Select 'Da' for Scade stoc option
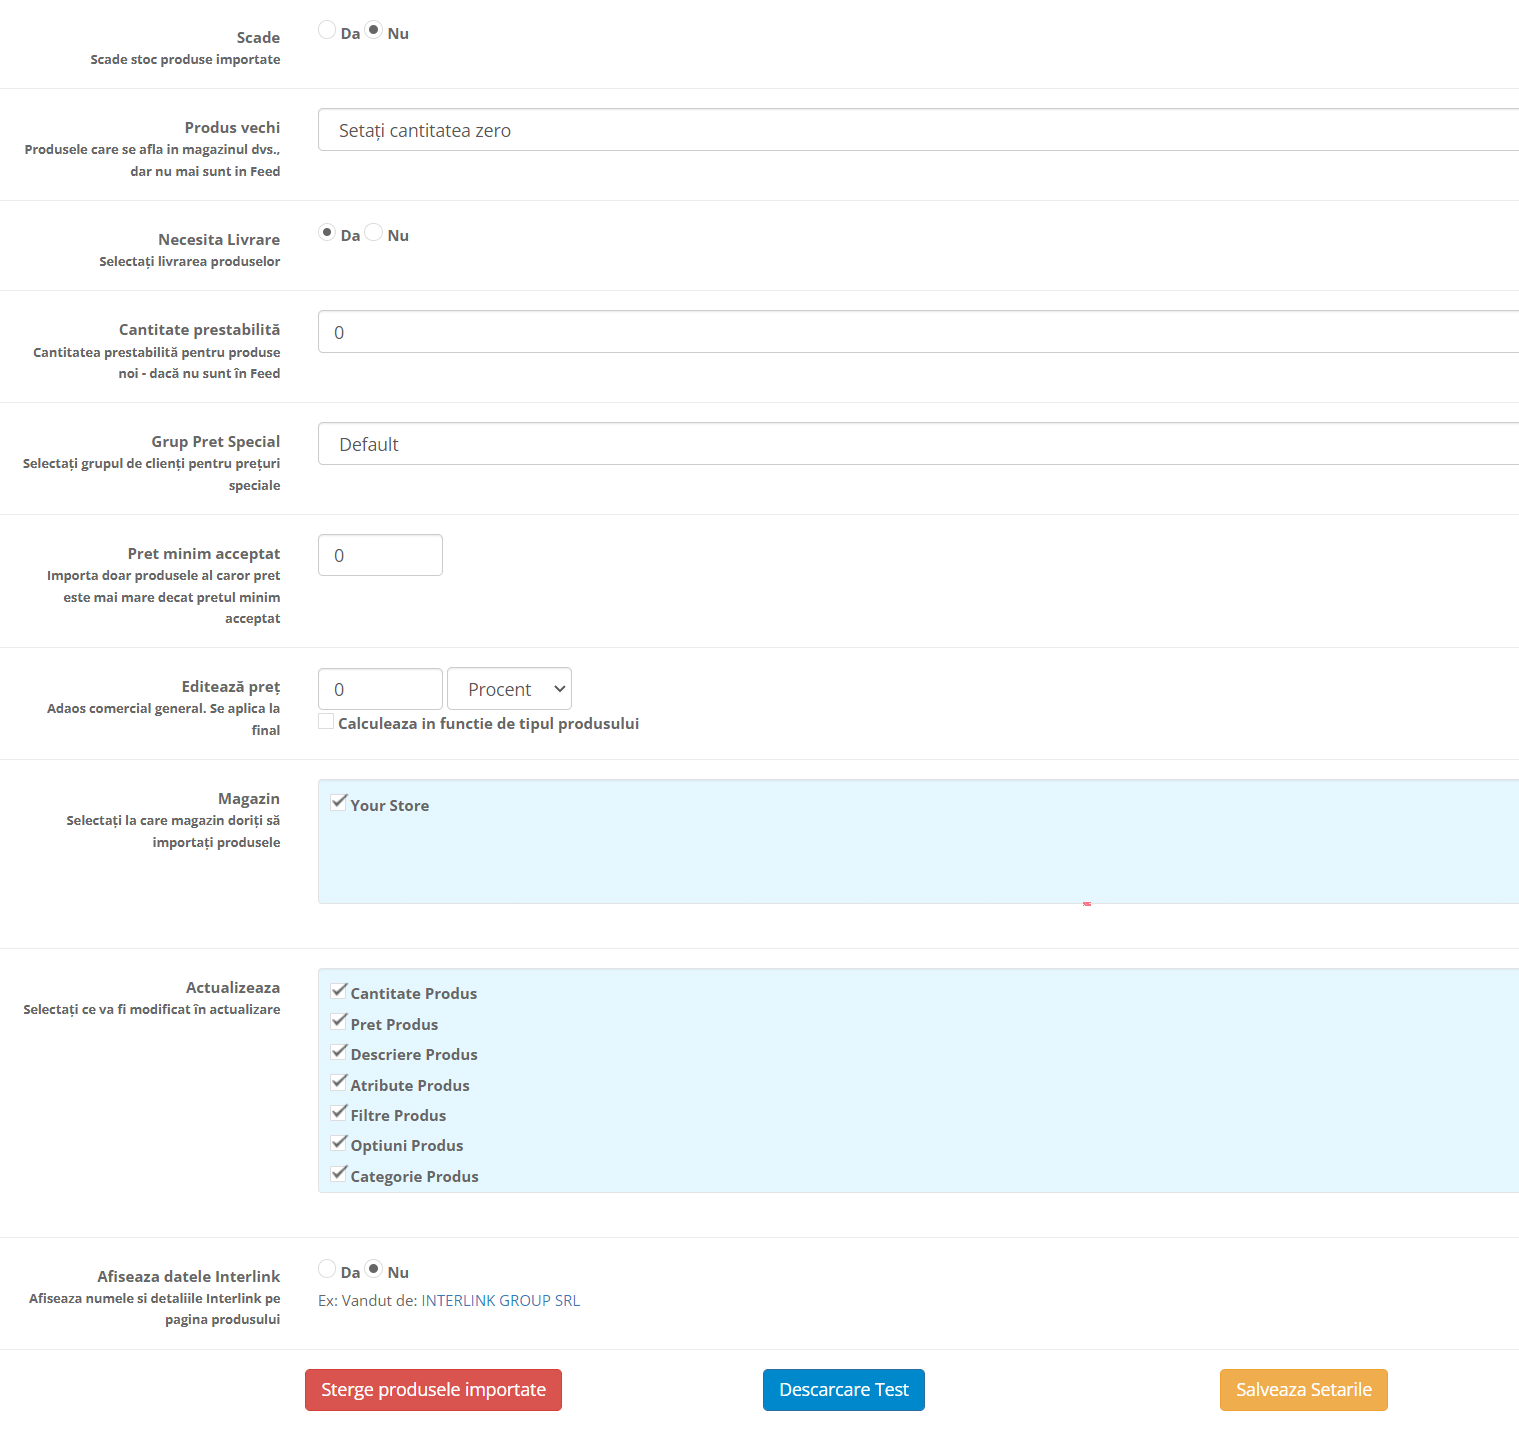The width and height of the screenshot is (1519, 1436). click(x=327, y=30)
